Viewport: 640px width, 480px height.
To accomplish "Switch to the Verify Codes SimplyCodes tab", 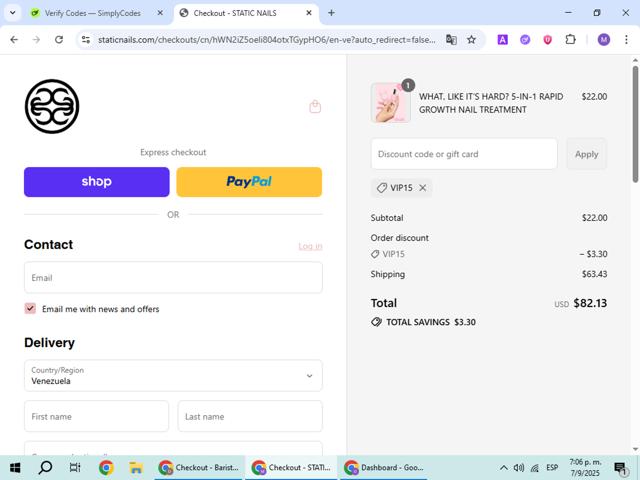I will [93, 13].
